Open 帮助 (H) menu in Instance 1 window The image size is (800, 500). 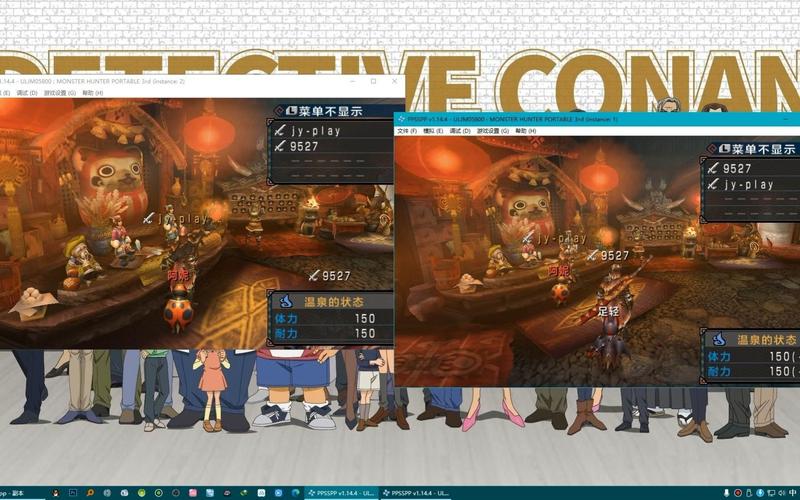tap(526, 131)
